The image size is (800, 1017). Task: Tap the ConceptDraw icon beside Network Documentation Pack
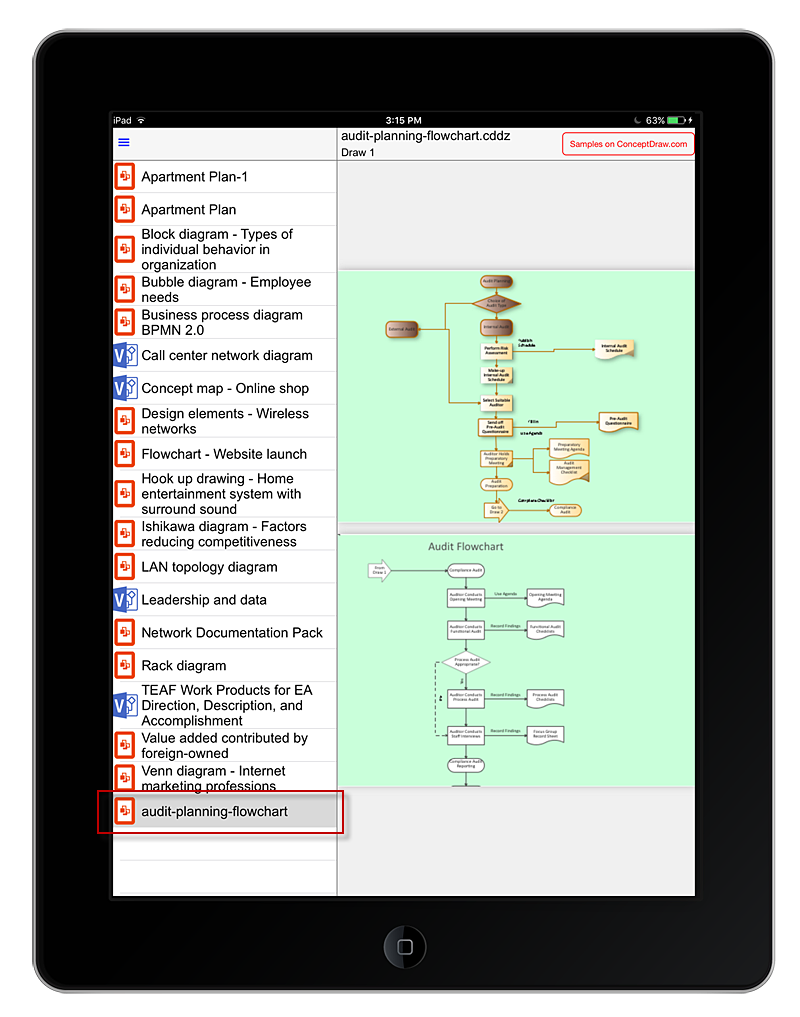(124, 632)
